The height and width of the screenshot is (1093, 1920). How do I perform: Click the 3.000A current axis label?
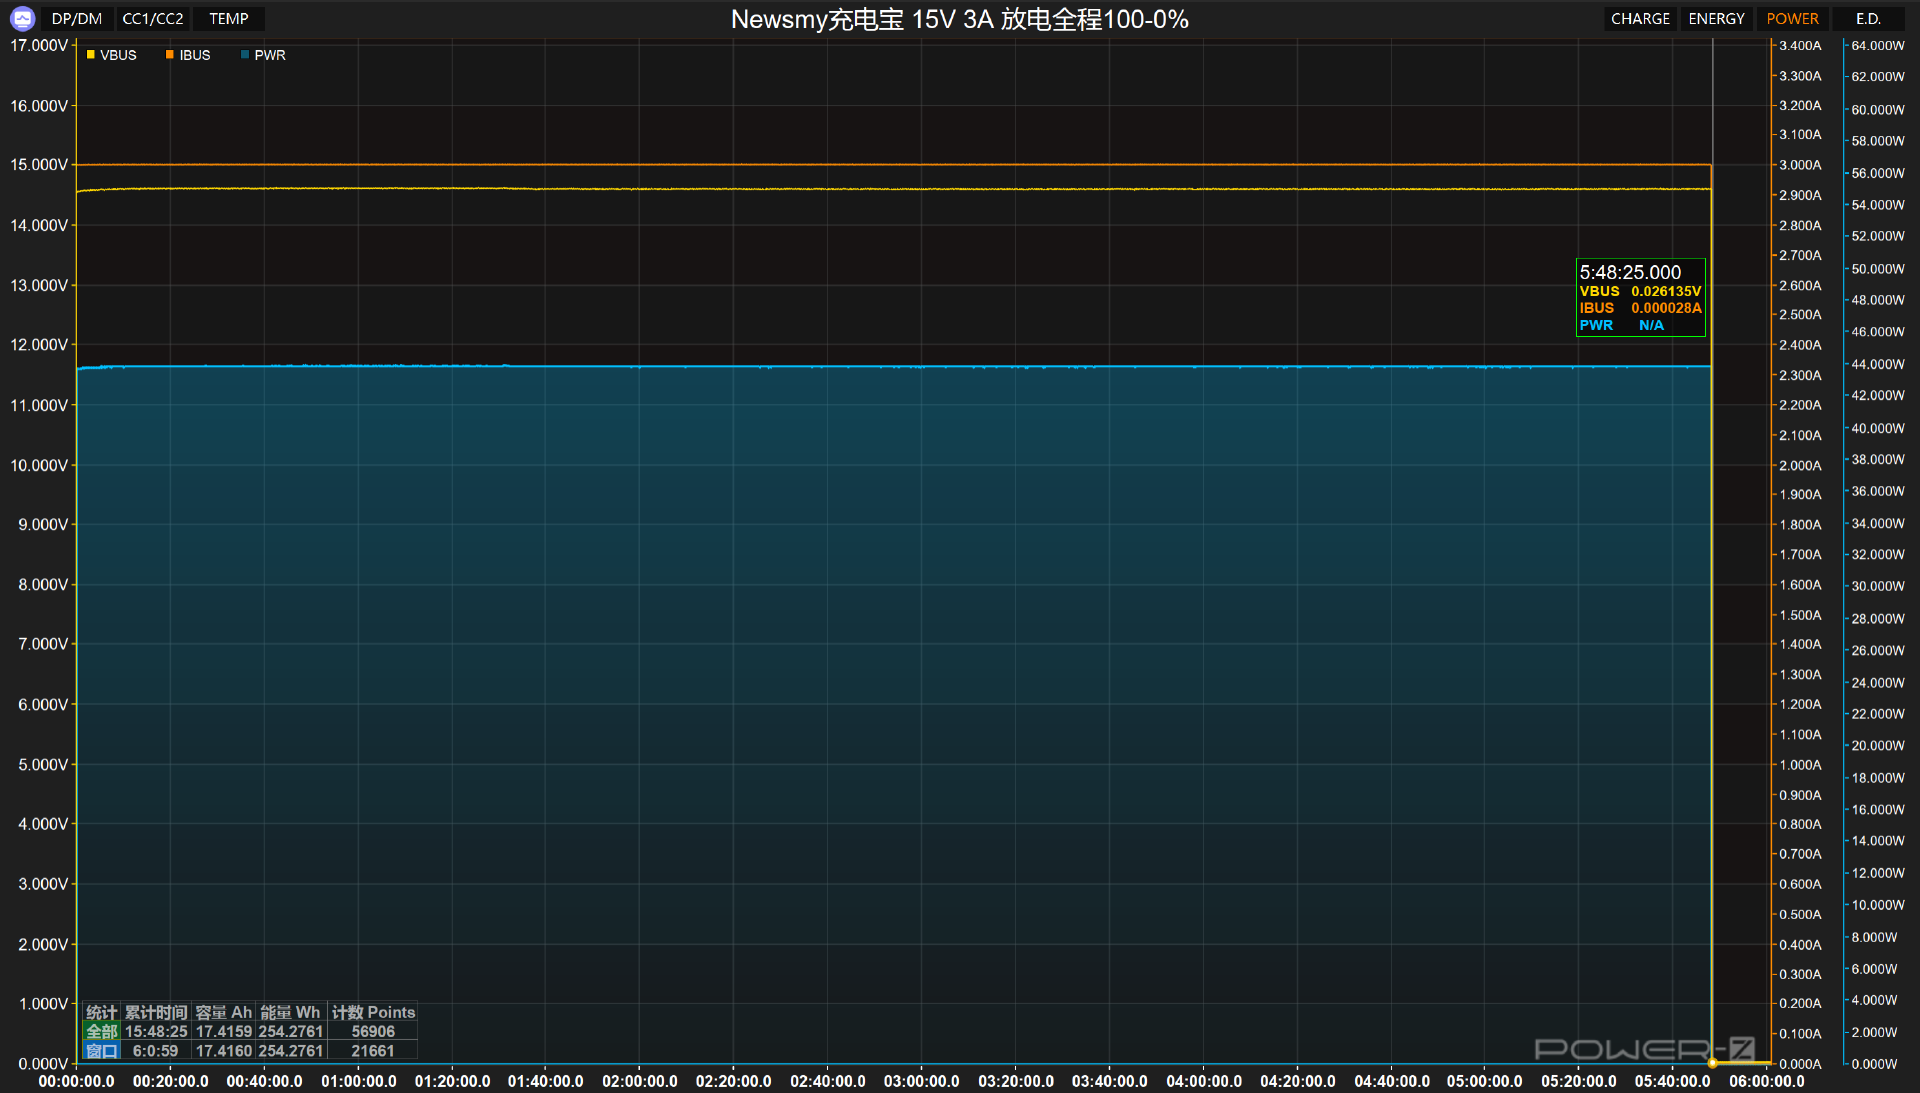1800,165
